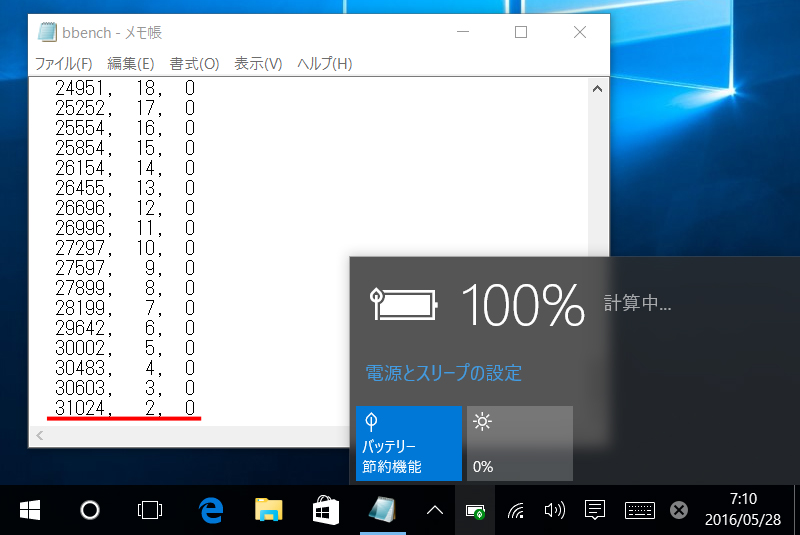Click the Notepad taskbar icon
Image resolution: width=800 pixels, height=535 pixels.
[383, 511]
